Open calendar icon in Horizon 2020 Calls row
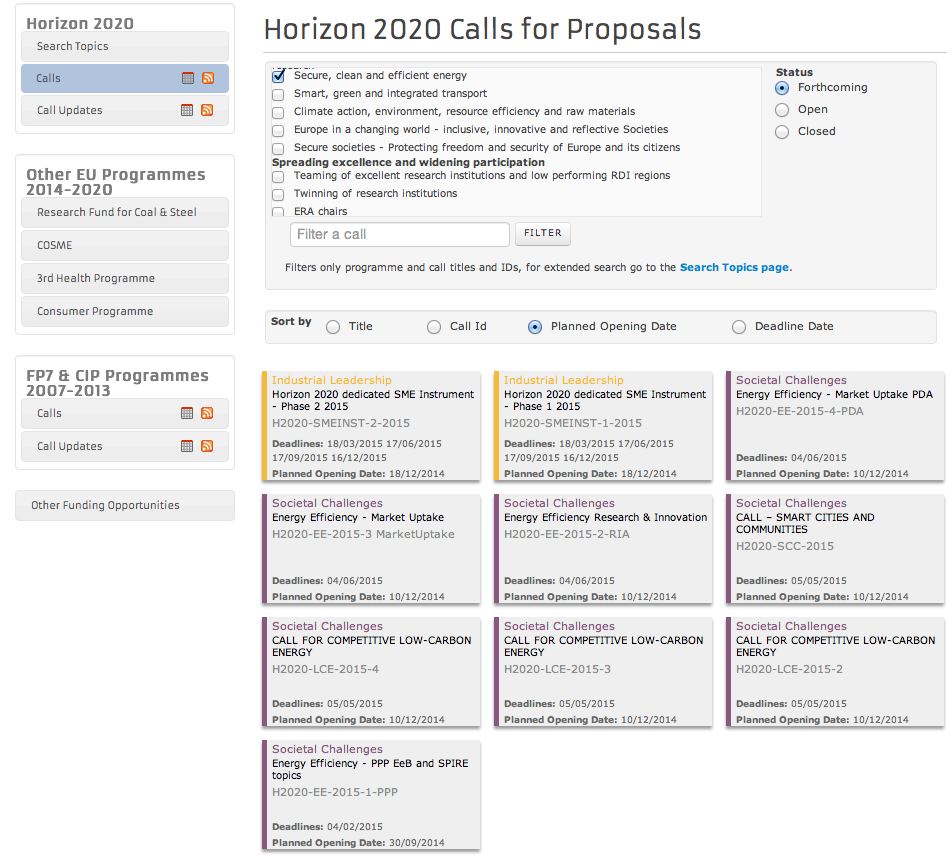 click(x=188, y=78)
